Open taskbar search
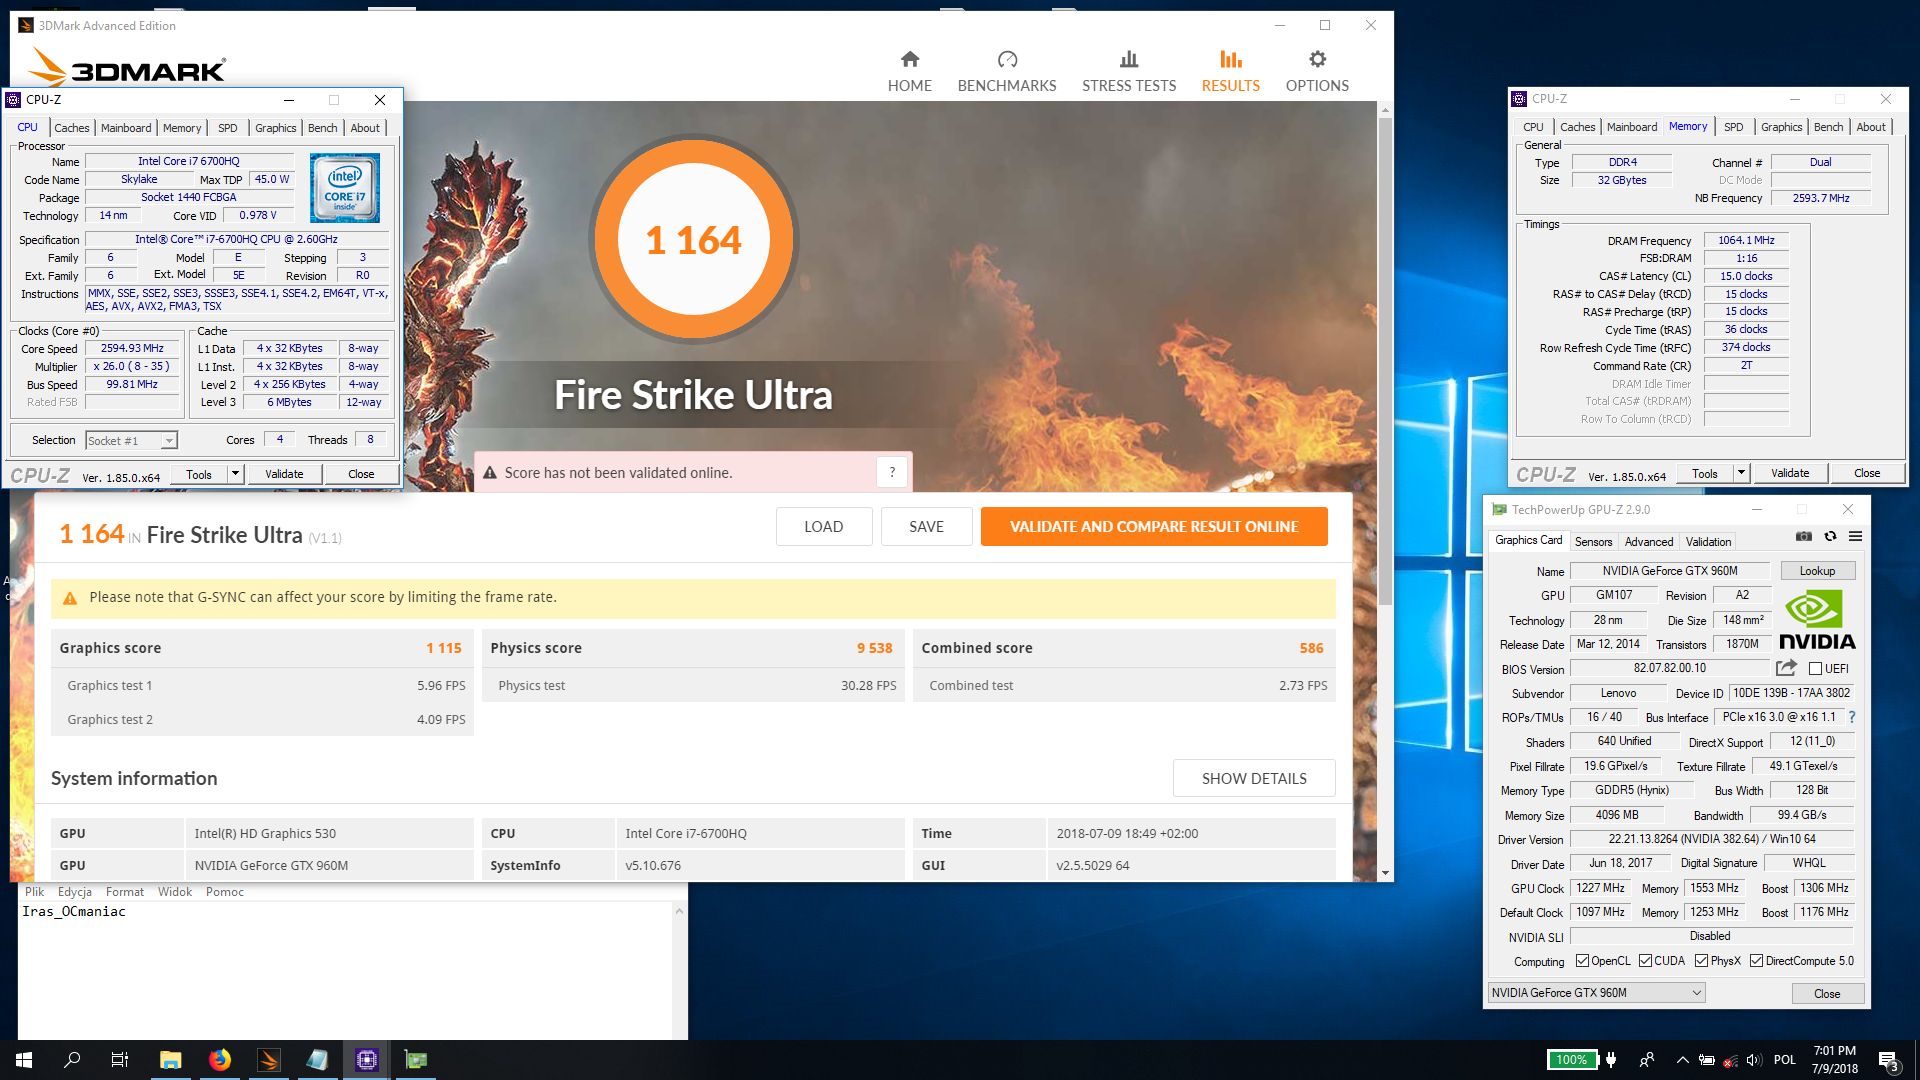 tap(72, 1060)
